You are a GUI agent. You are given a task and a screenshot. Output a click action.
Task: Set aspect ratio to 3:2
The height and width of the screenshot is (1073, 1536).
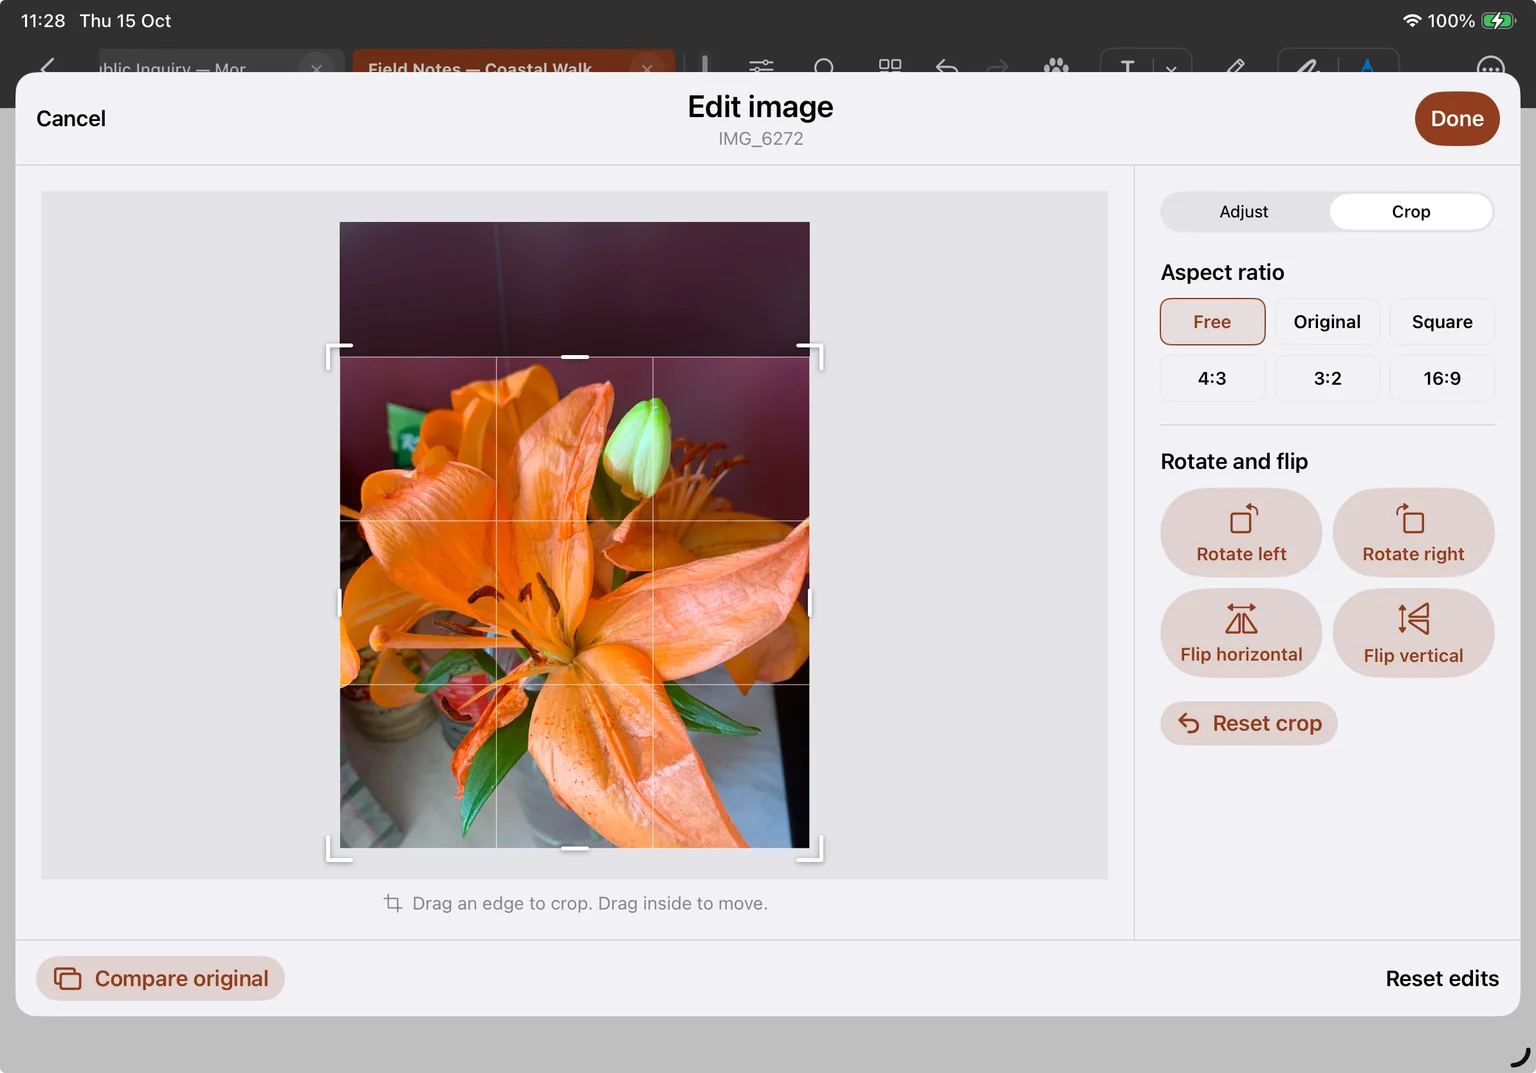click(1327, 378)
